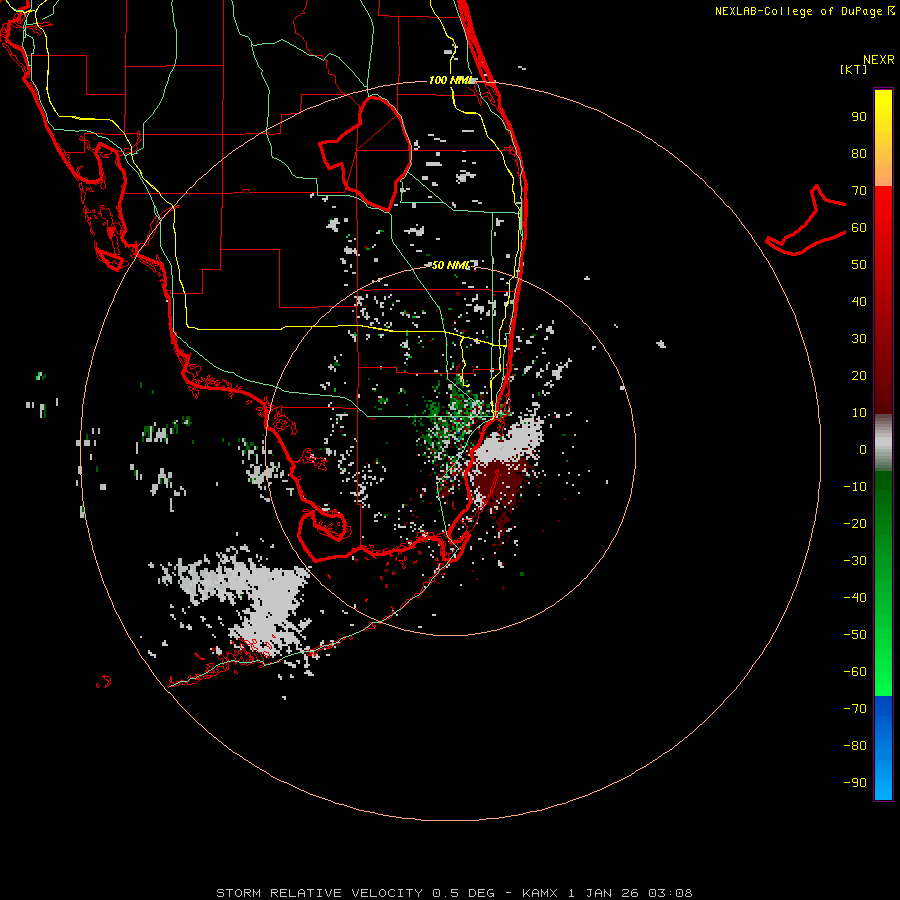Click the 50 NMI range ring label
Image resolution: width=900 pixels, height=900 pixels.
tap(451, 266)
